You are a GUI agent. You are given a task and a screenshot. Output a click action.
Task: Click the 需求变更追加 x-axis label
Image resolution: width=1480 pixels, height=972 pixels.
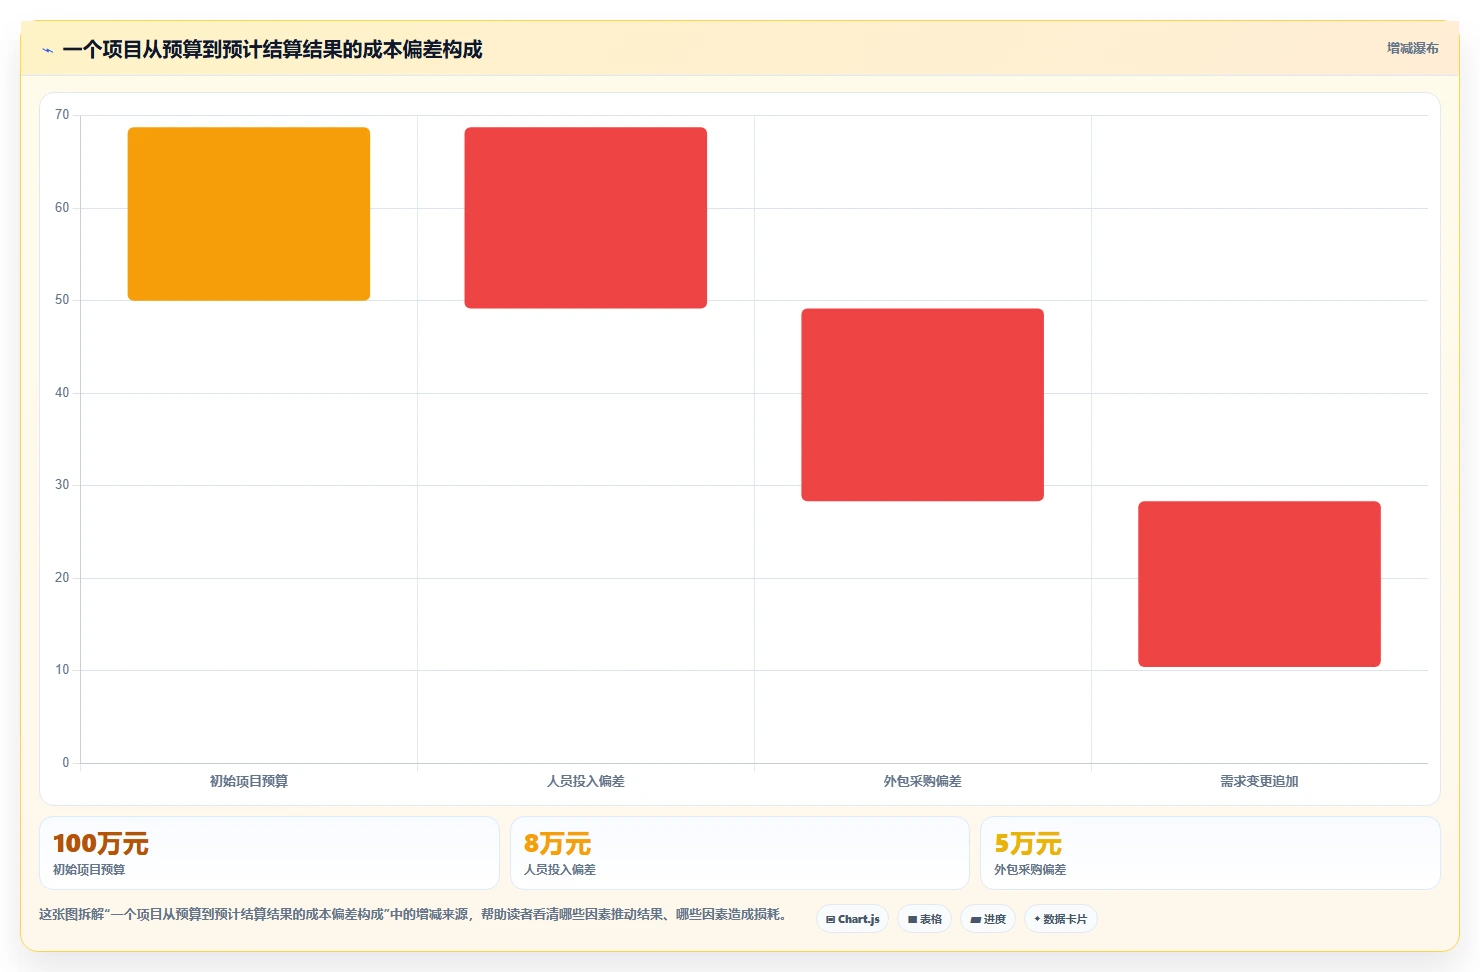click(x=1259, y=781)
